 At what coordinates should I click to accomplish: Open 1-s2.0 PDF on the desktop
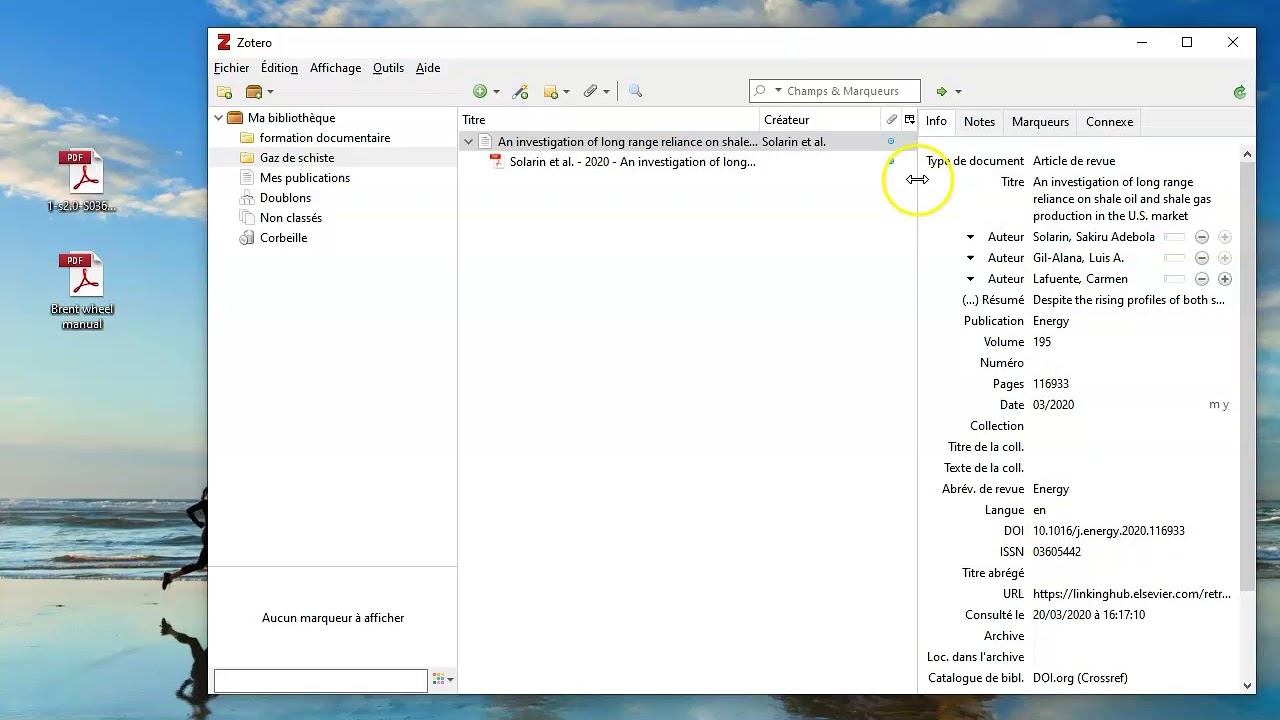point(82,180)
